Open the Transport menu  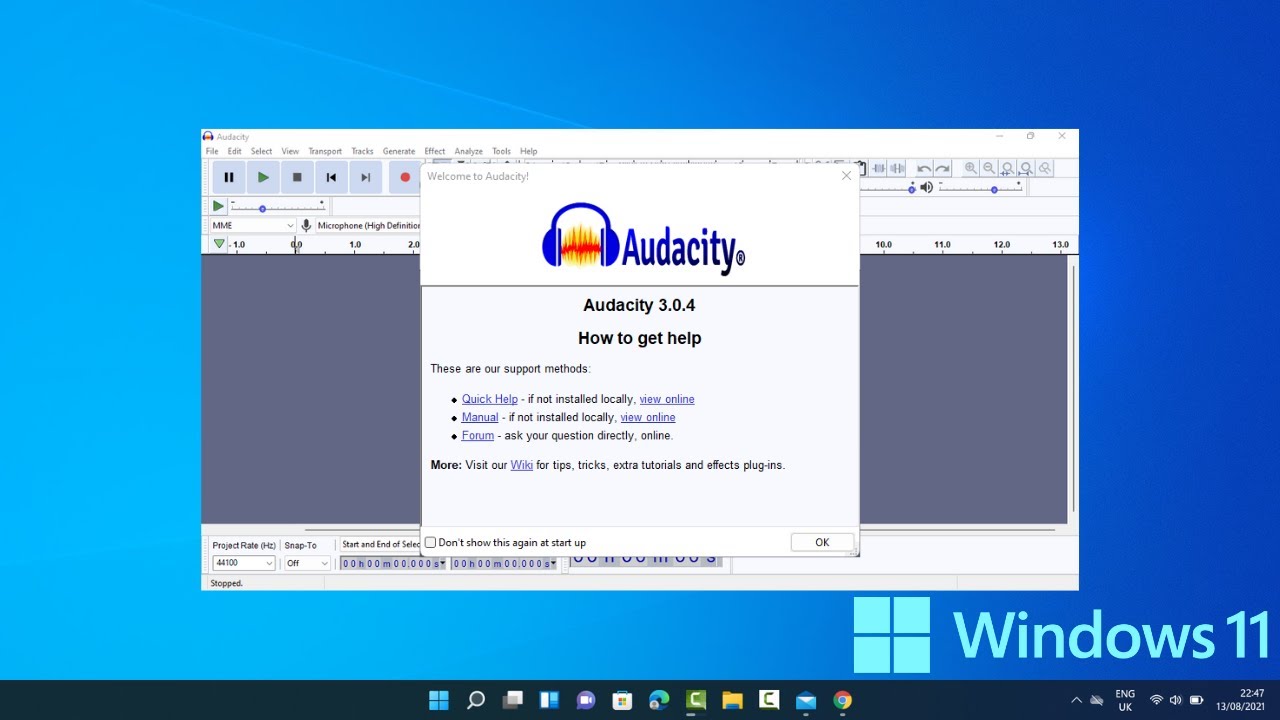pyautogui.click(x=325, y=151)
